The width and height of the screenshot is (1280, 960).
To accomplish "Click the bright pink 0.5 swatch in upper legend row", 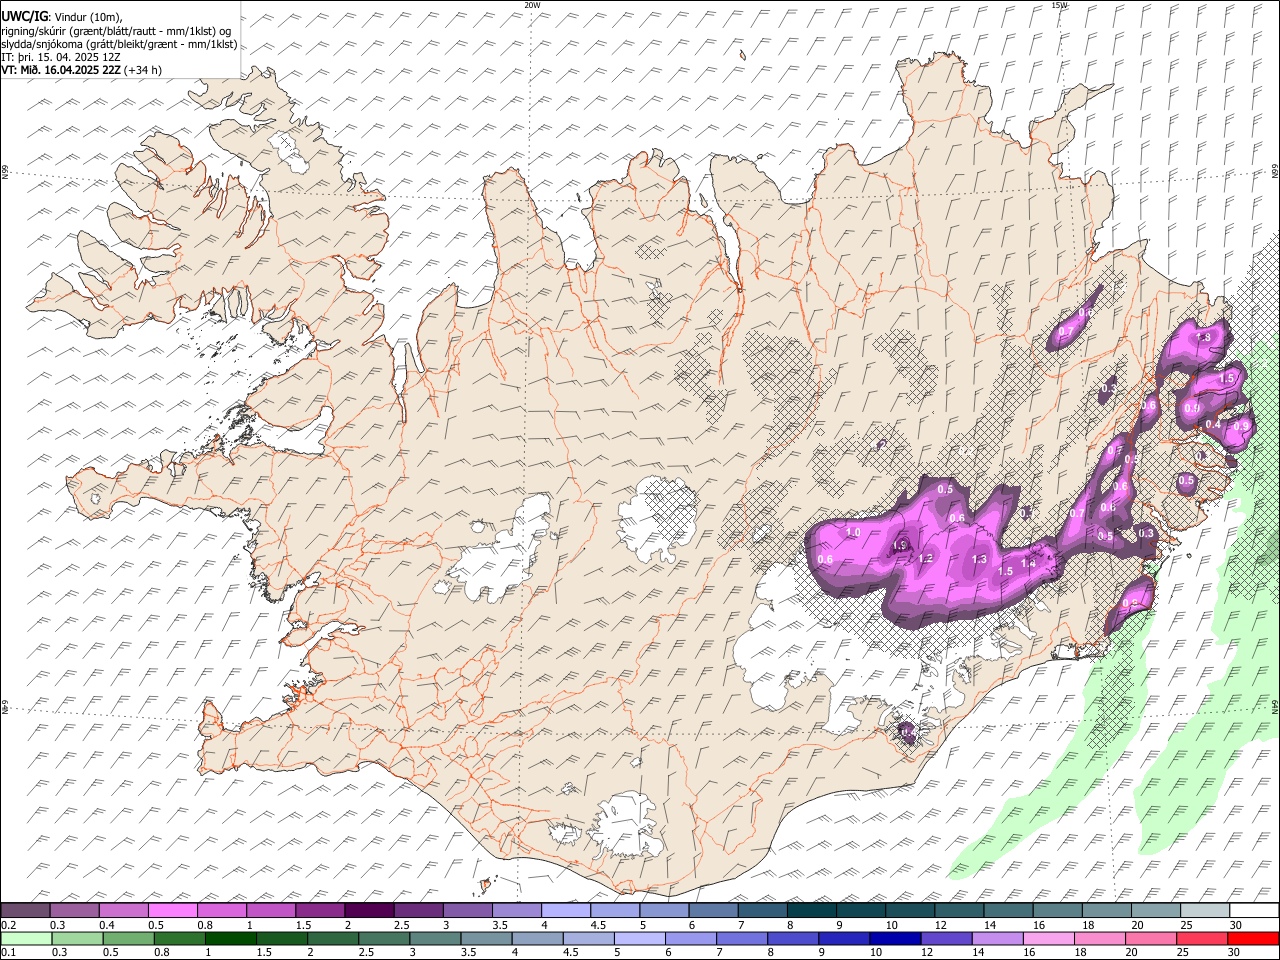I will 173,910.
